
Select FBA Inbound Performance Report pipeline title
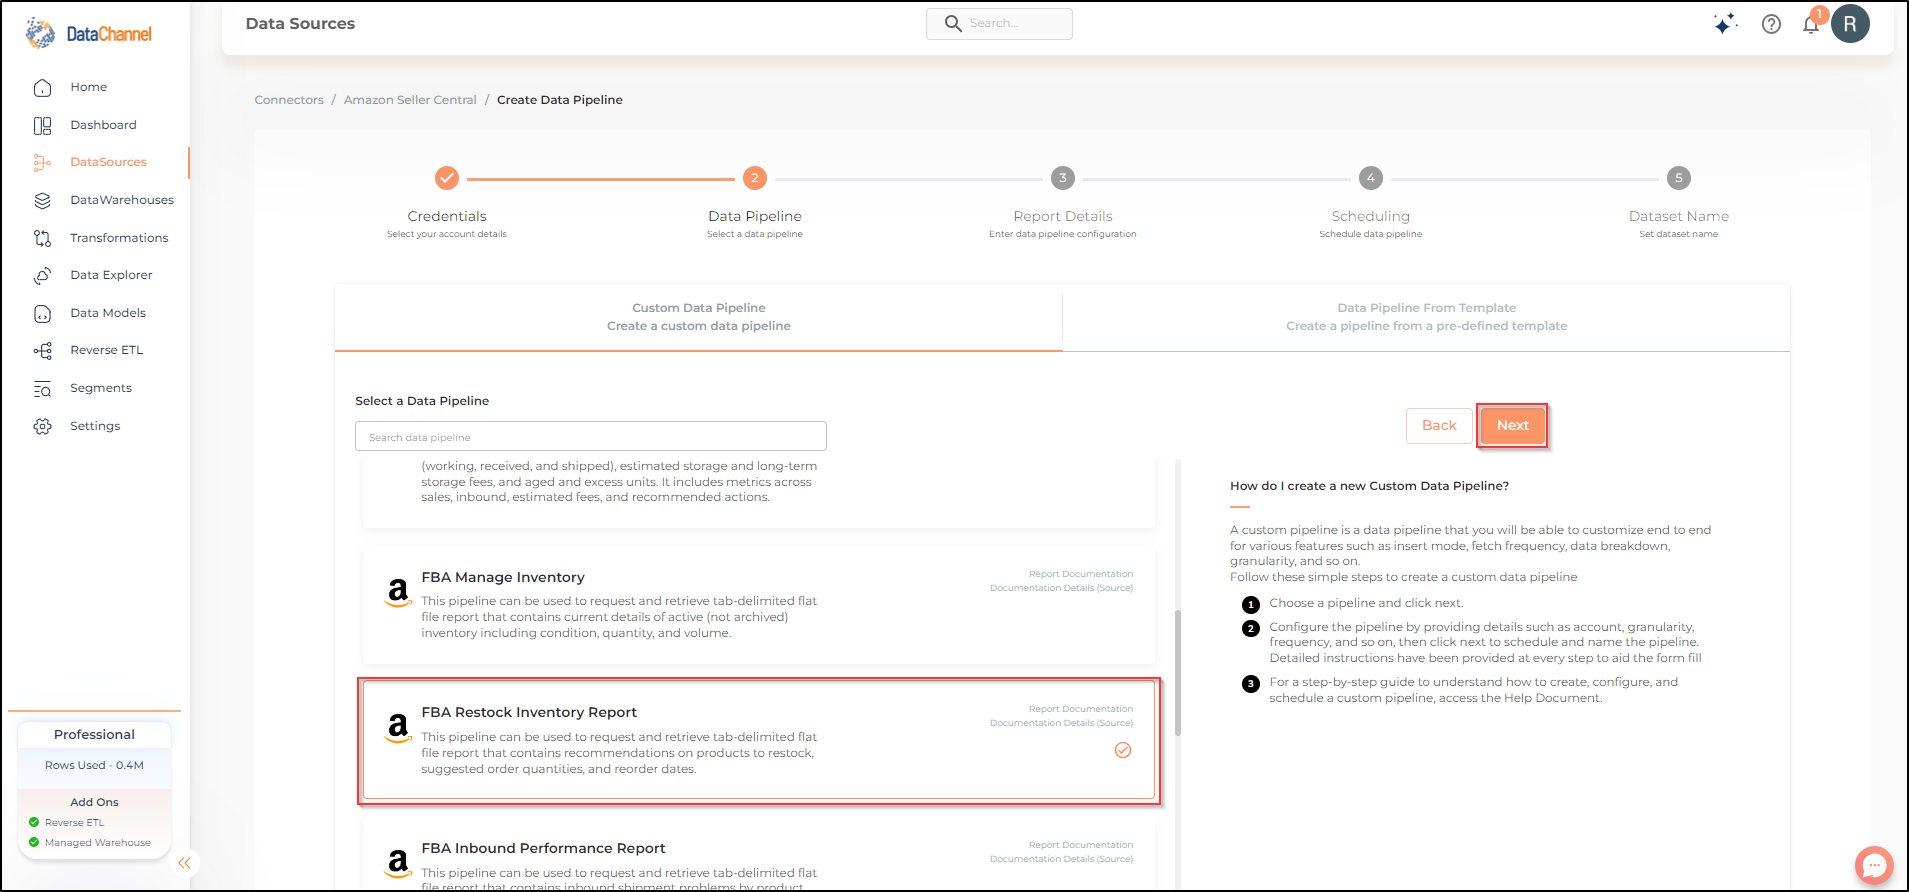(543, 848)
